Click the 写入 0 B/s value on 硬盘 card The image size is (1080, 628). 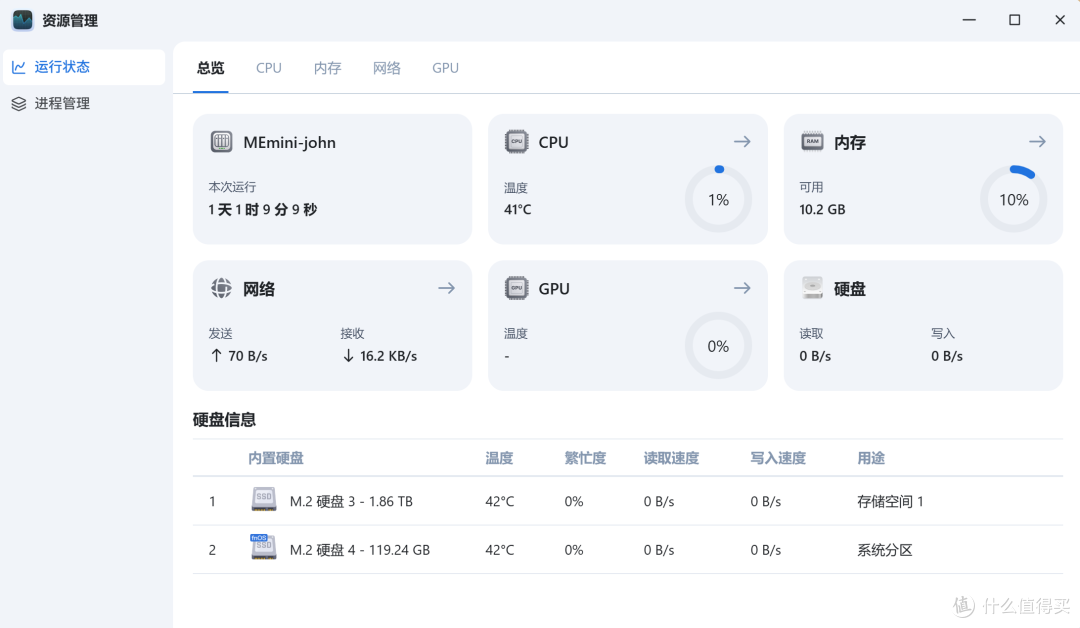tap(947, 356)
